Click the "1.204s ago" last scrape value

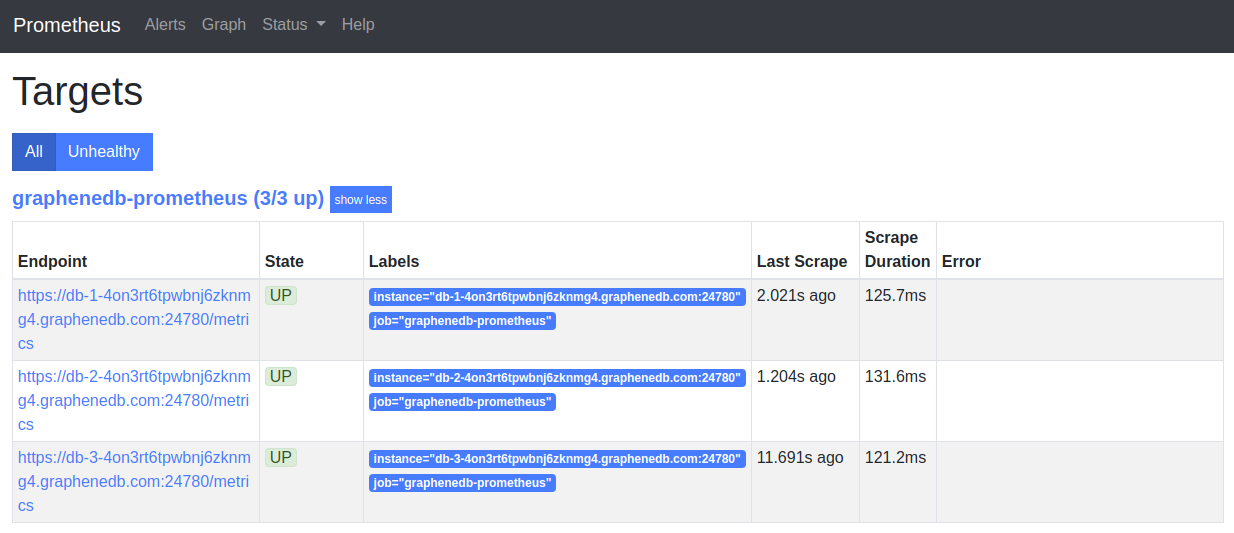point(796,376)
